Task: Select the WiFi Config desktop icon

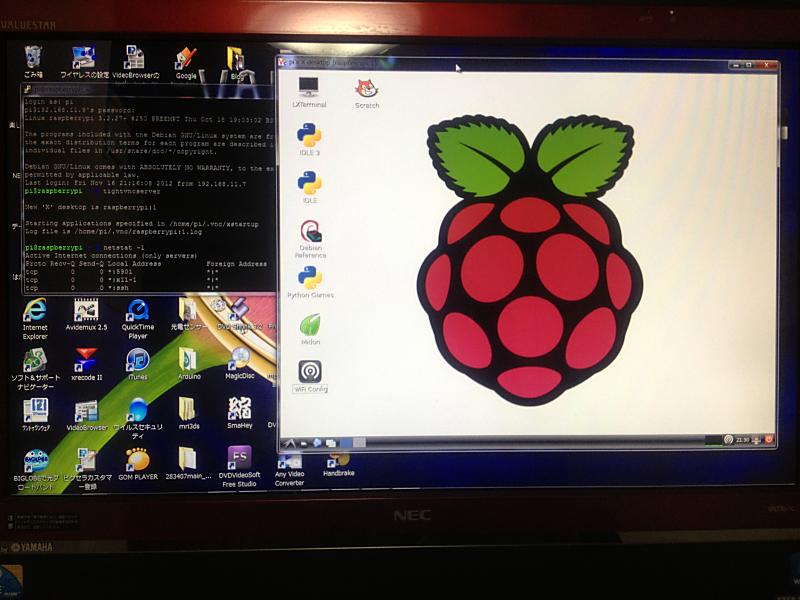Action: [x=310, y=377]
